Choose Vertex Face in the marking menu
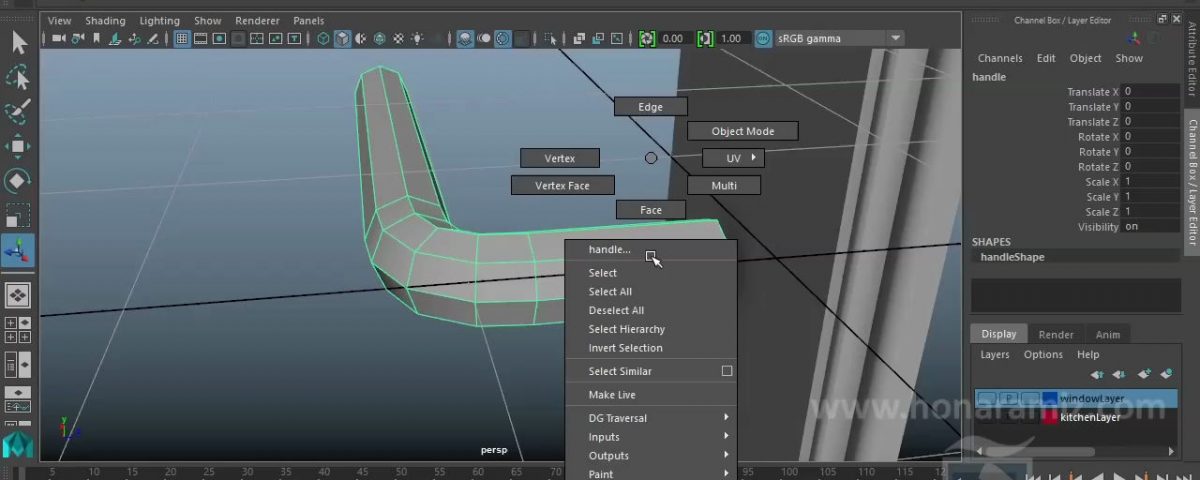The image size is (1200, 480). (562, 185)
